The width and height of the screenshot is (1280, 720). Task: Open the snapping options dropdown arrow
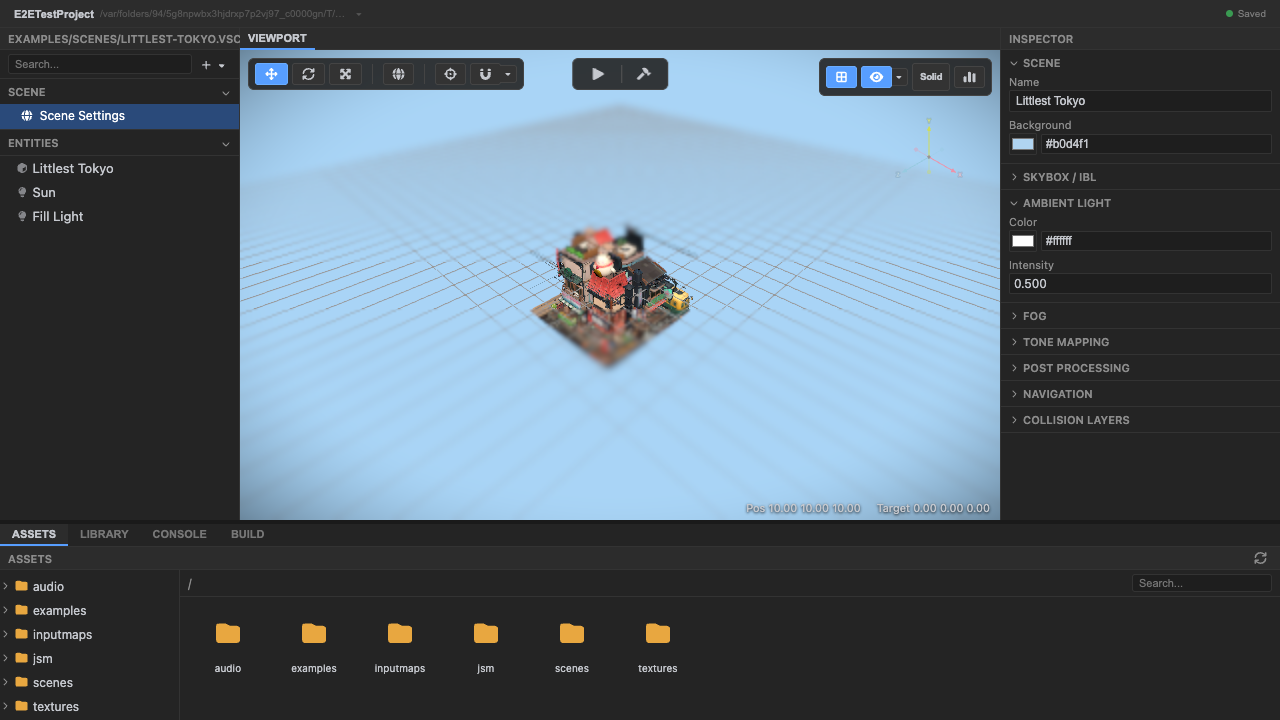pyautogui.click(x=508, y=74)
